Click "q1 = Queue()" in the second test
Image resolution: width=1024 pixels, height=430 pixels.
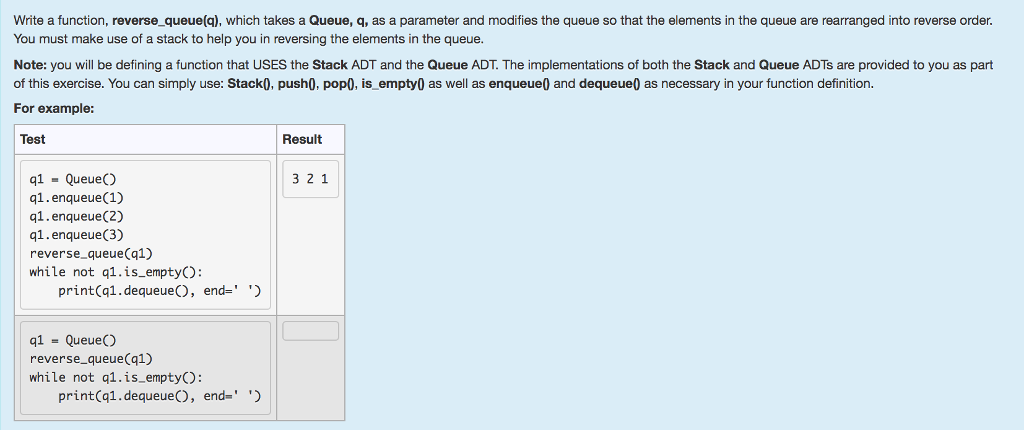(76, 341)
